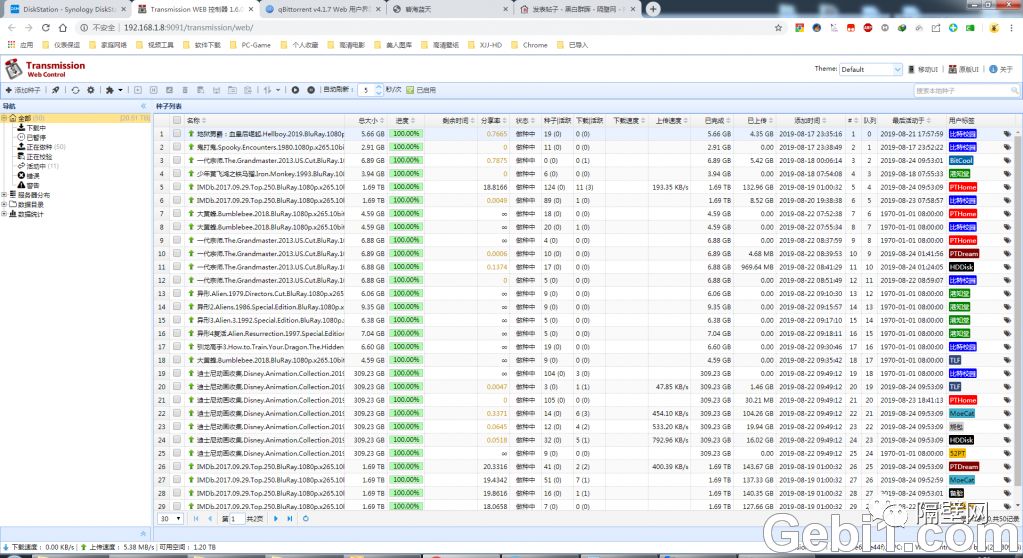Image resolution: width=1023 pixels, height=558 pixels.
Task: Click the refresh icon in the toolbar
Action: click(76, 90)
